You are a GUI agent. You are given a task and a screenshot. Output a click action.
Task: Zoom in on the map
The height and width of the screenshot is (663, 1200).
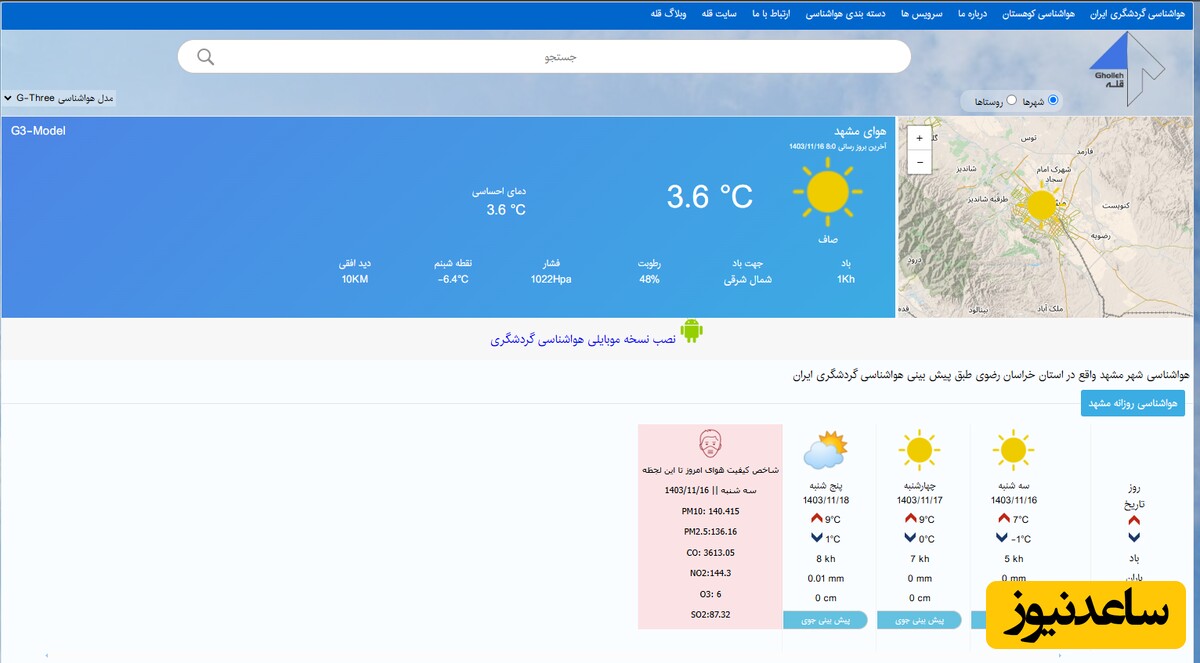click(x=919, y=138)
